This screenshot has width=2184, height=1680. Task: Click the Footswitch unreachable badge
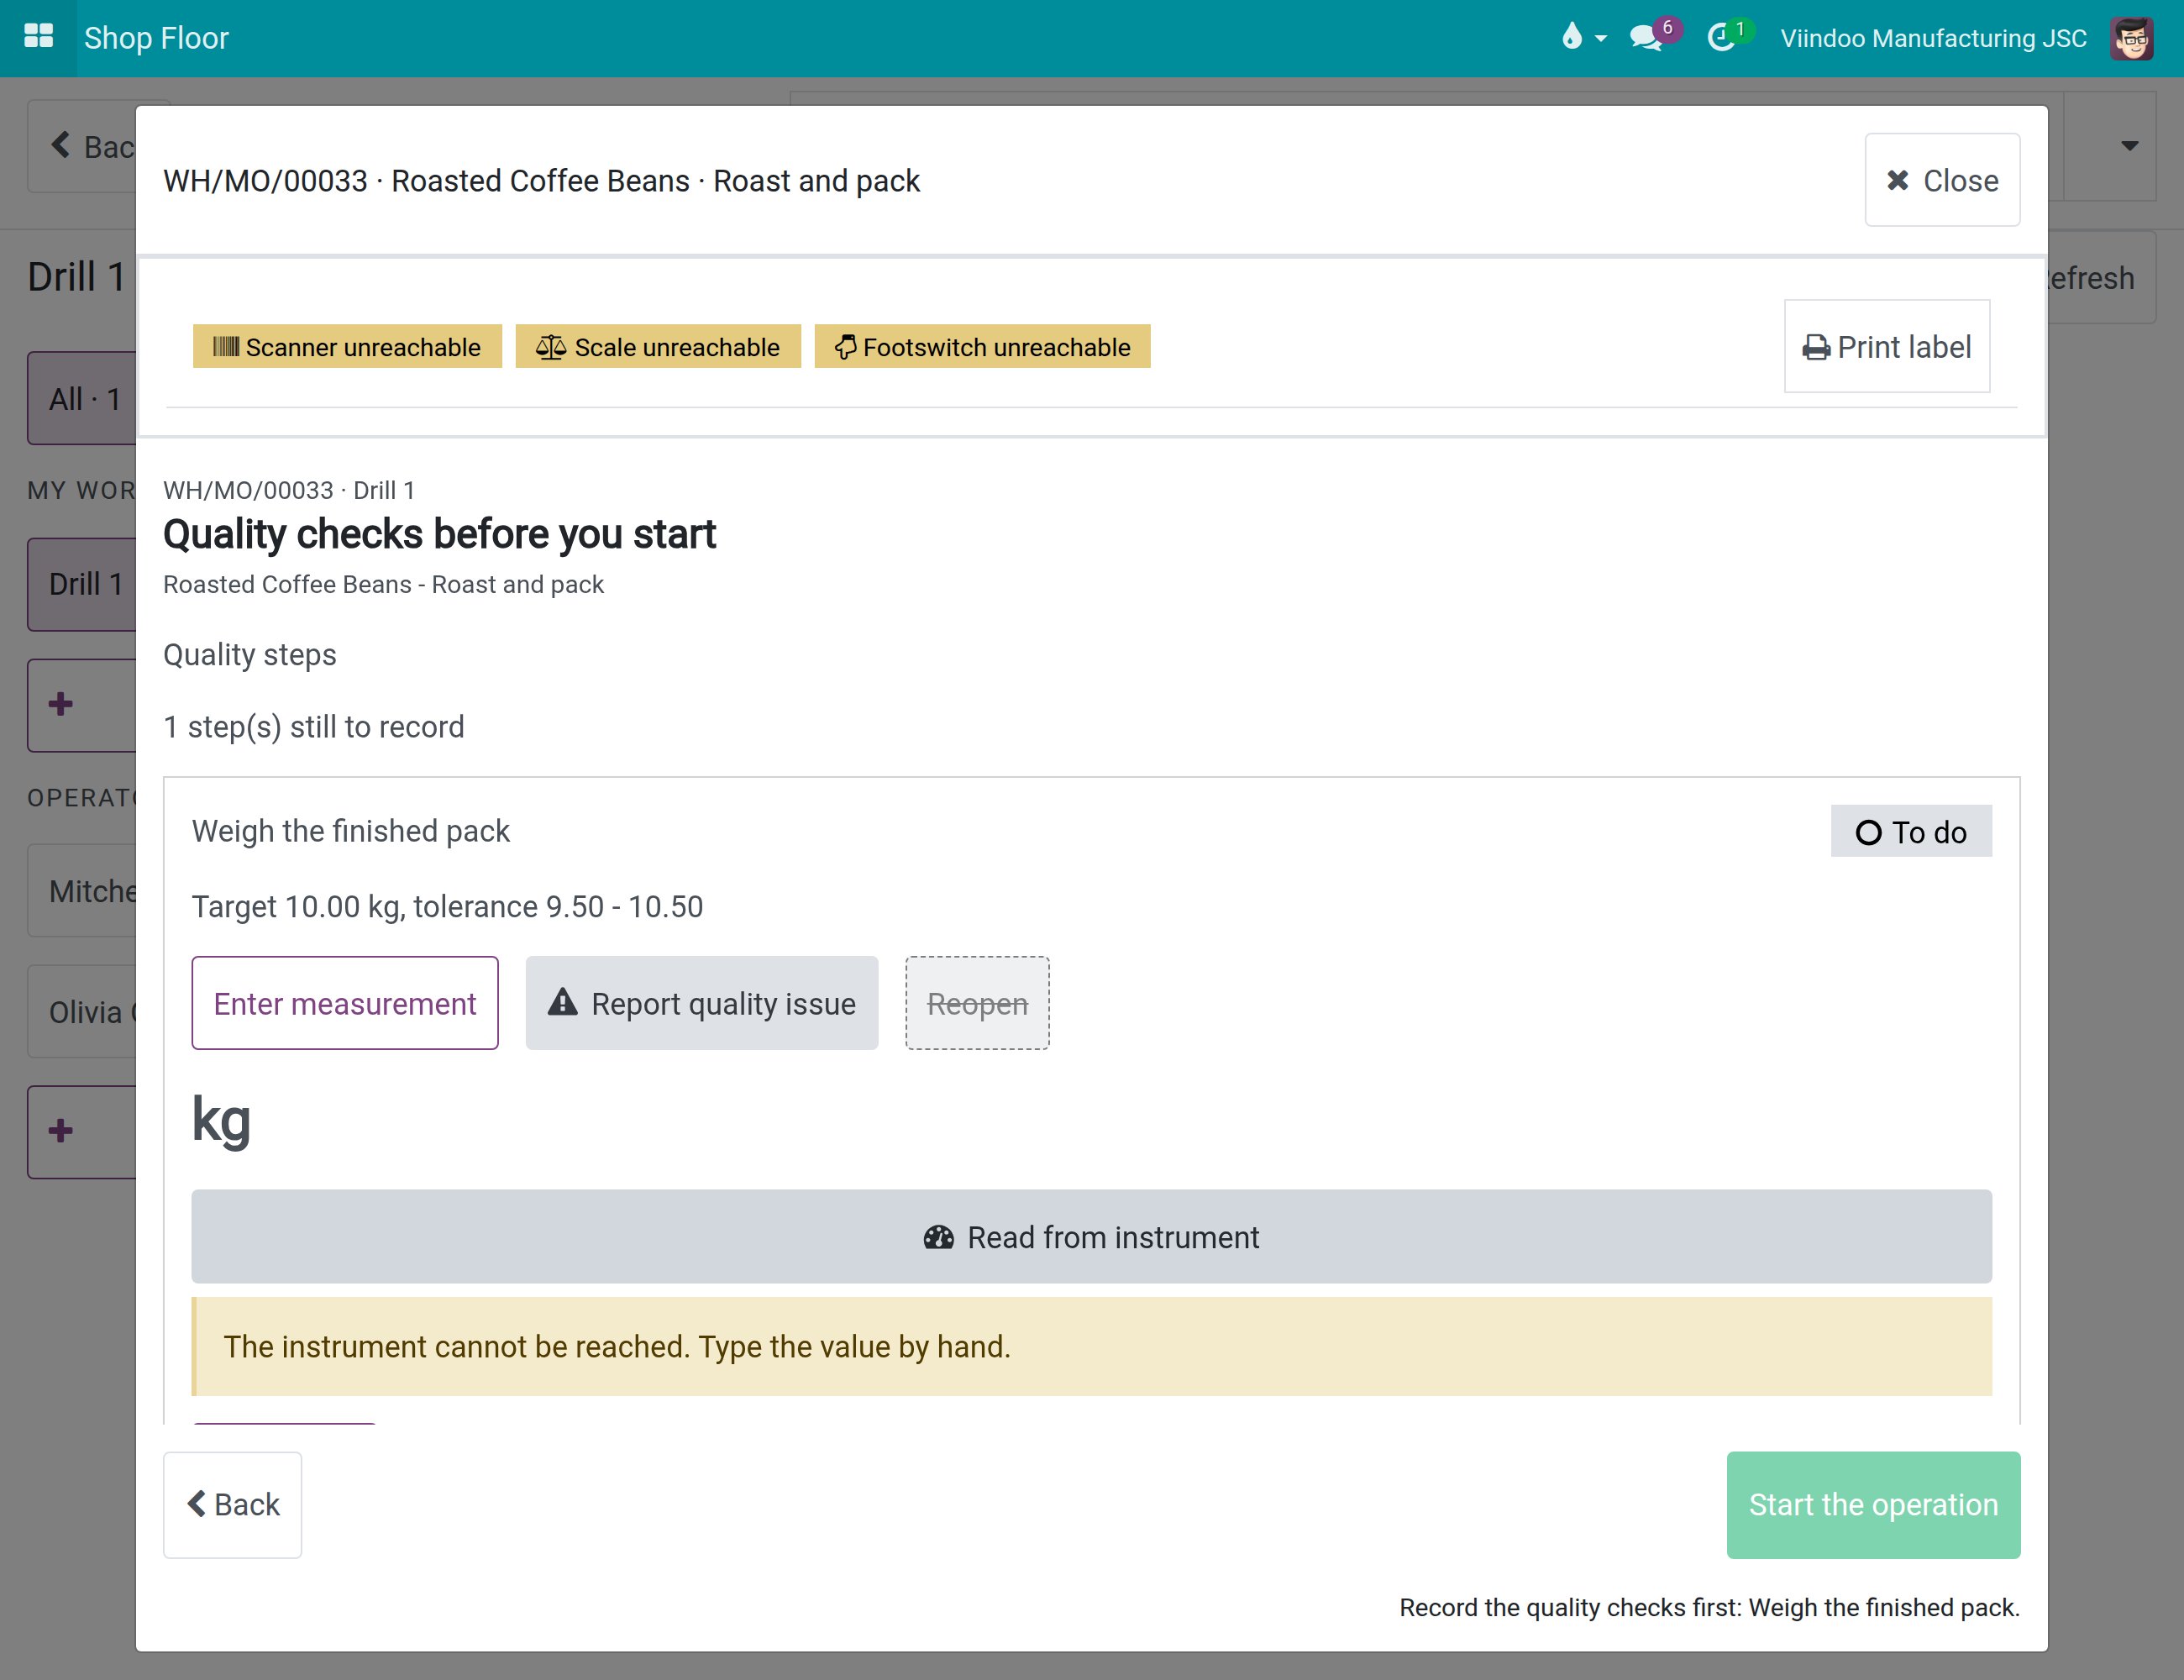coord(982,346)
